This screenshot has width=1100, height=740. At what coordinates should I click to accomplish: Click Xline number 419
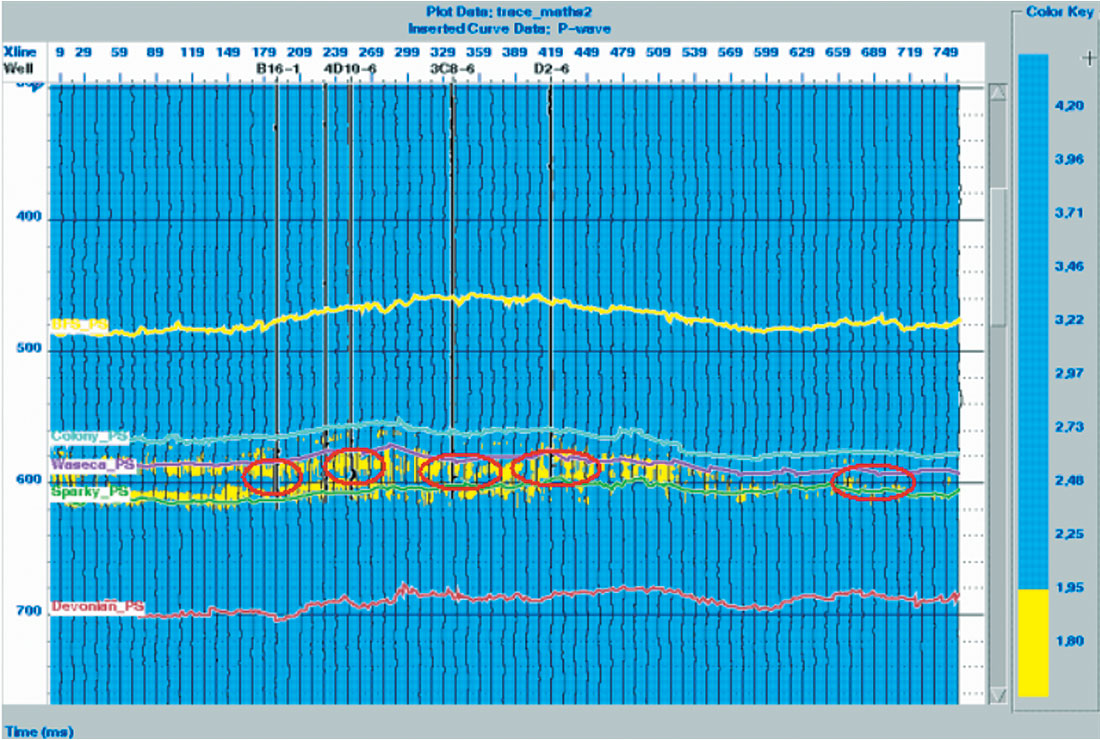pos(551,52)
